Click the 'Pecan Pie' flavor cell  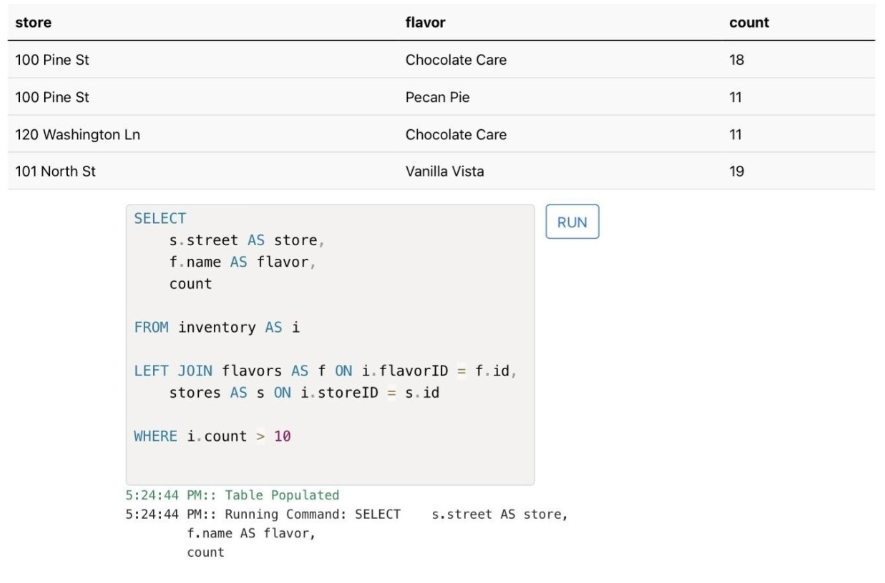coord(437,97)
